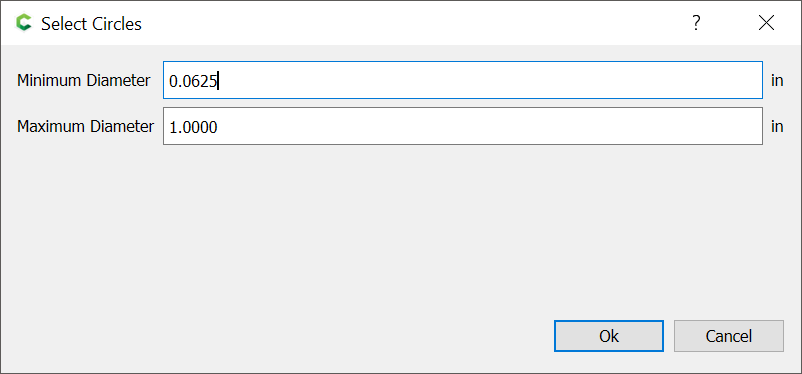This screenshot has width=802, height=374.
Task: Click the gap between Ok and Cancel
Action: click(669, 336)
